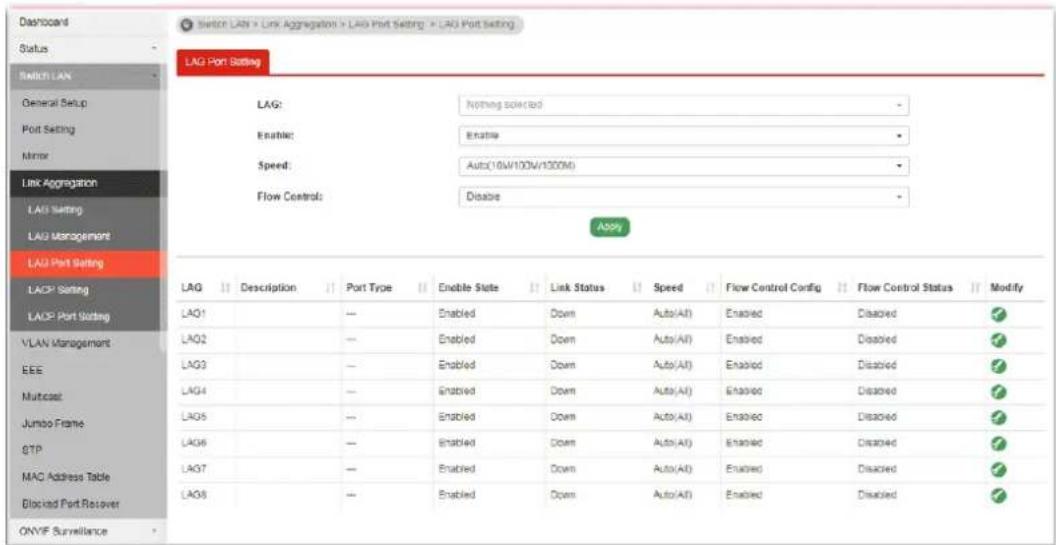Sort table by Flow Control Config column

842,288
